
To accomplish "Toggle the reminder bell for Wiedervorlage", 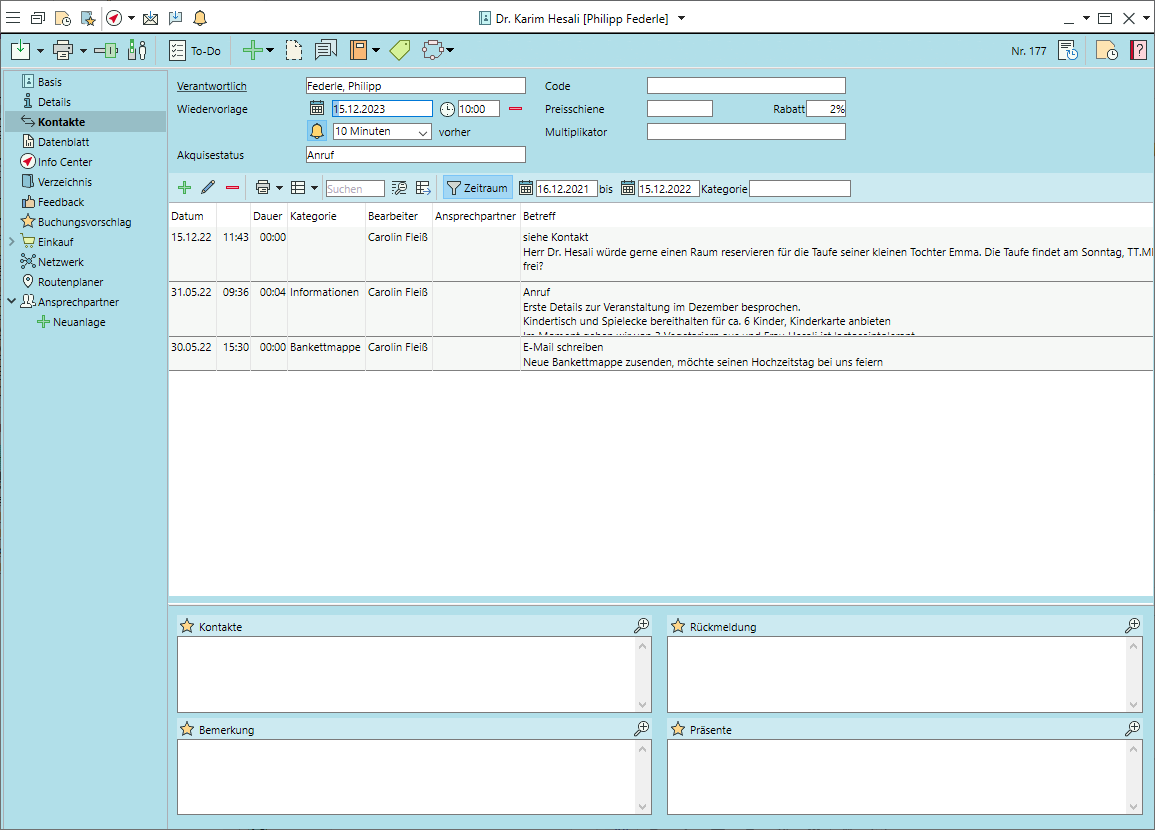I will tap(317, 131).
